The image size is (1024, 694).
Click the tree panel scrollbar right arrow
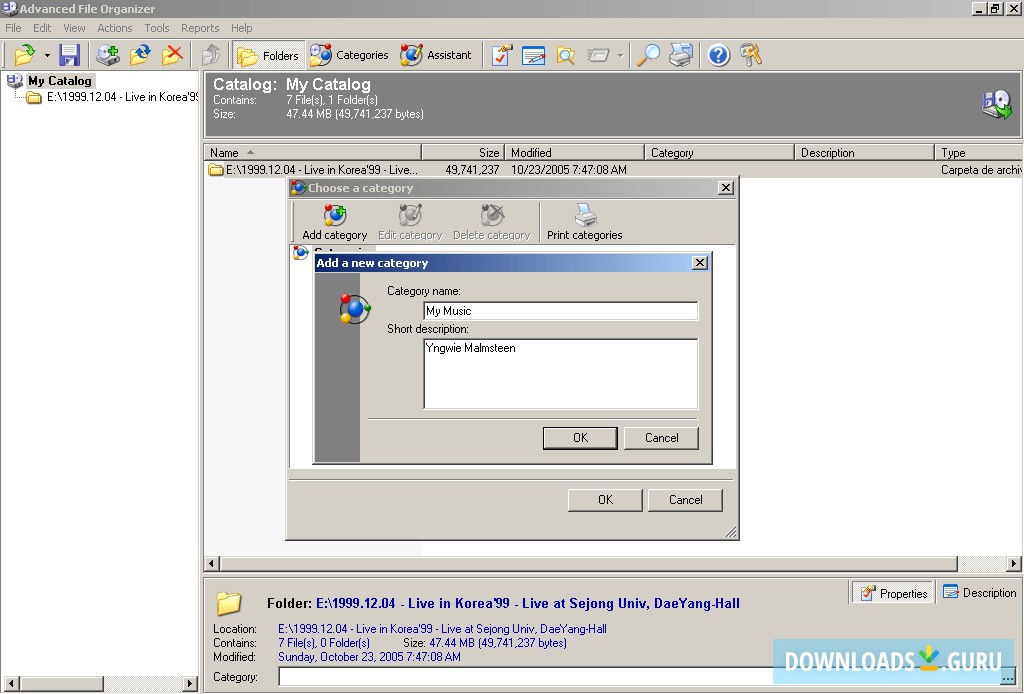pyautogui.click(x=190, y=684)
